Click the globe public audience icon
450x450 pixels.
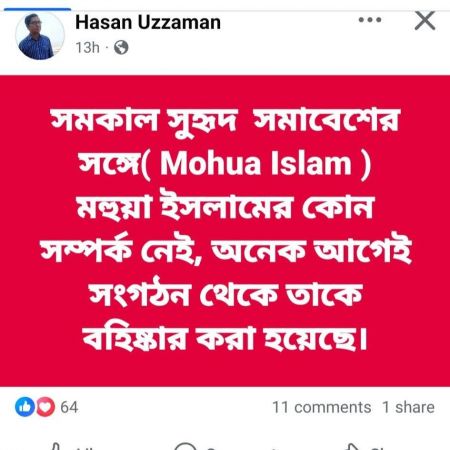[x=121, y=47]
